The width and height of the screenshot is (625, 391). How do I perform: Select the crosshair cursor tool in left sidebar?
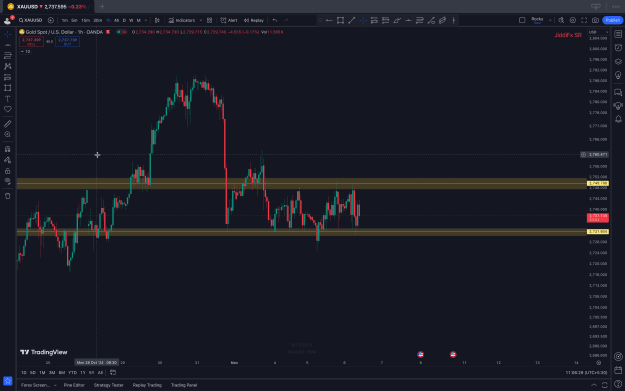(8, 34)
